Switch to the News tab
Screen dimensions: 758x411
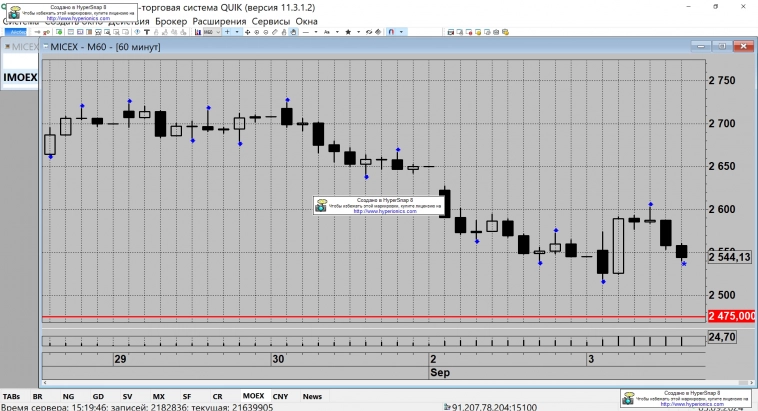pos(312,396)
